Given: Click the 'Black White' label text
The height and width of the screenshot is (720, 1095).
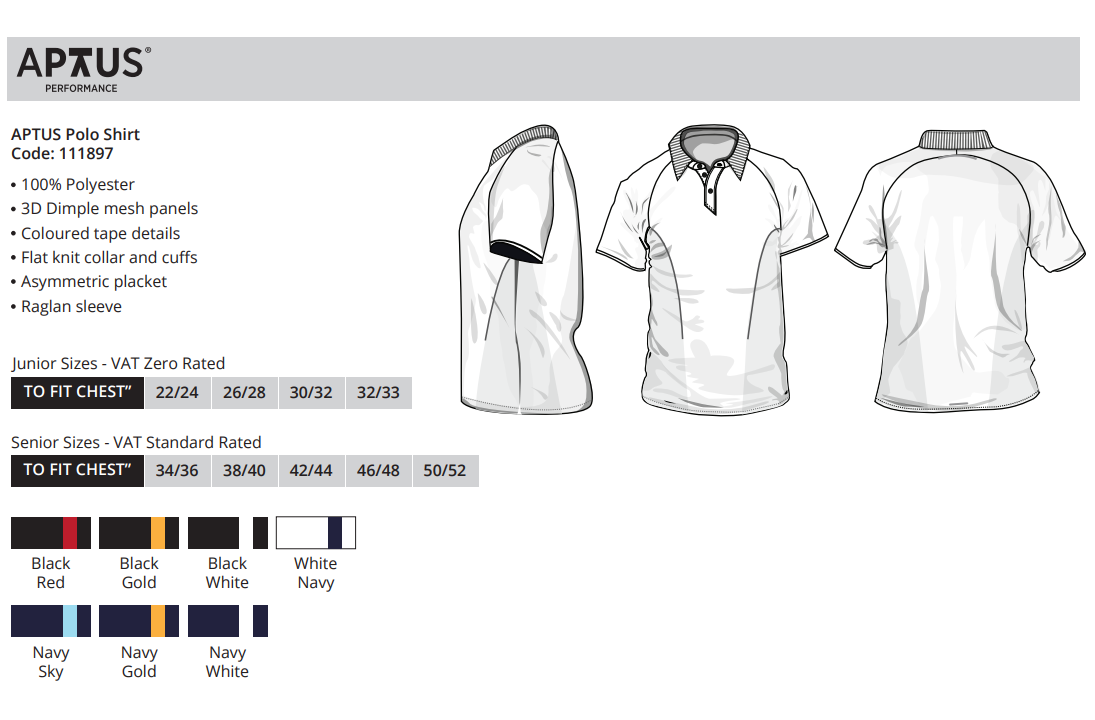Looking at the screenshot, I should tap(228, 573).
